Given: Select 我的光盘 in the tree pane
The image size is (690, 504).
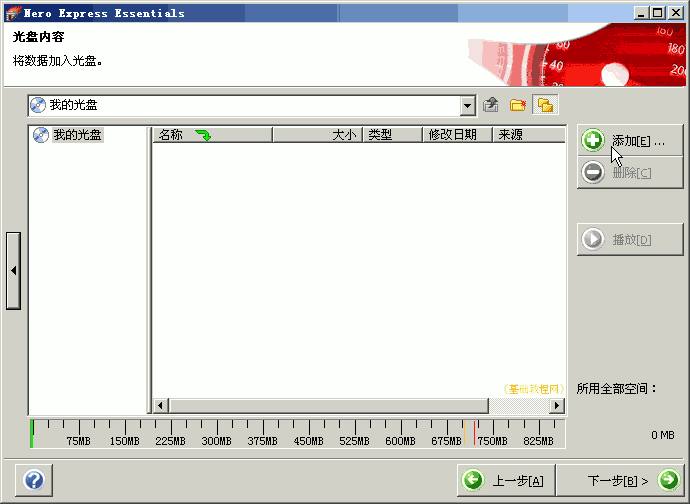Looking at the screenshot, I should [76, 135].
